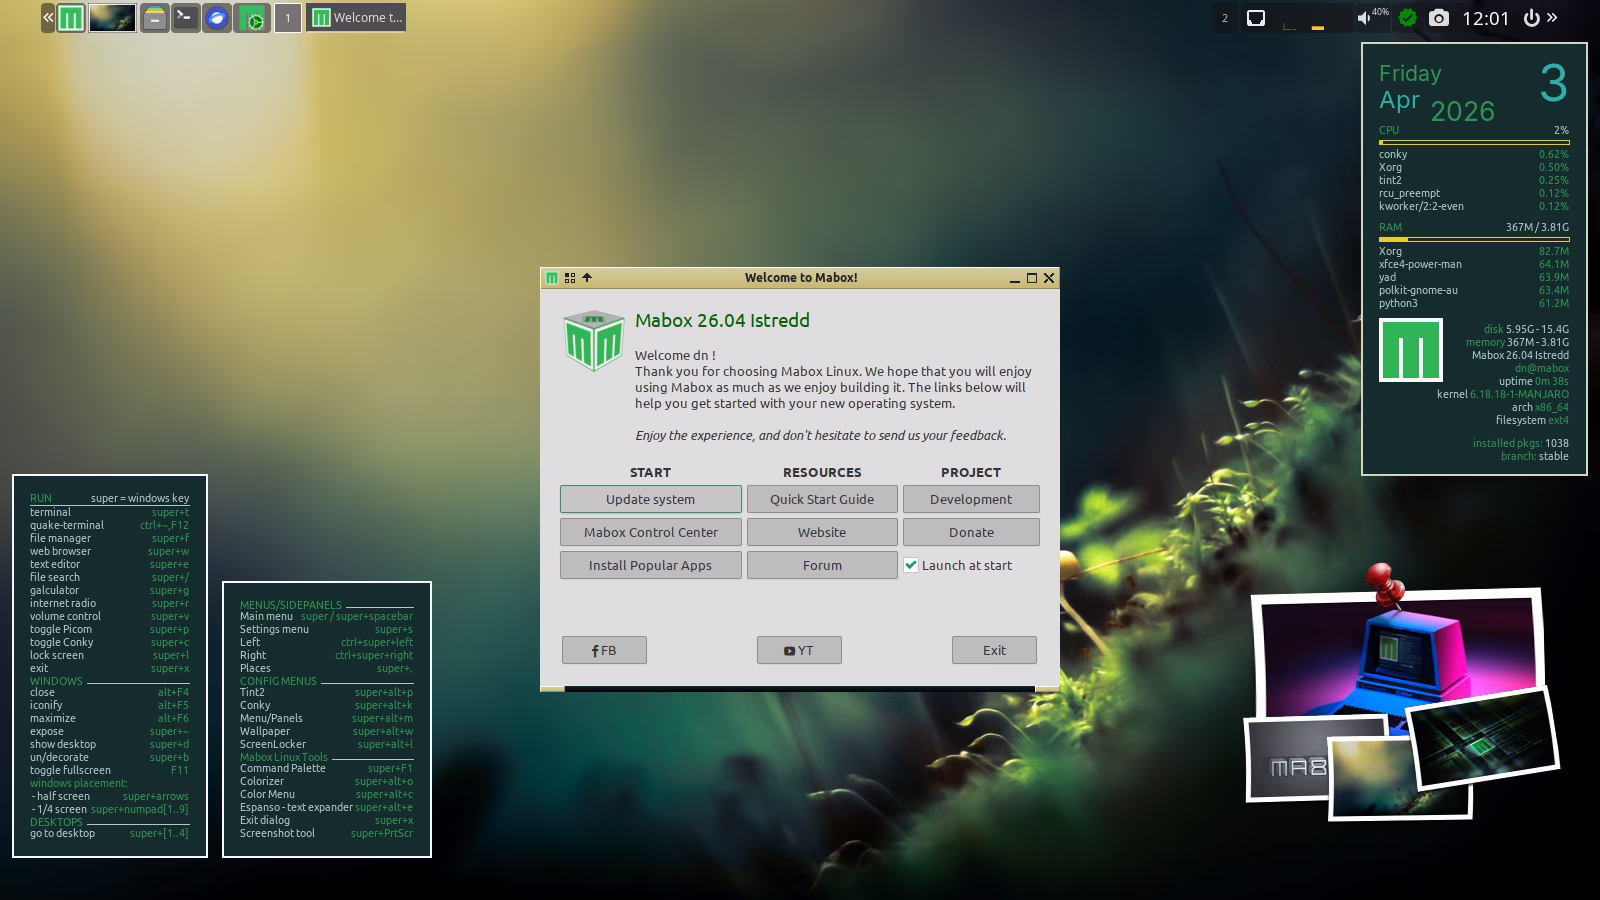The image size is (1600, 900).
Task: Expand the right panel double-chevron
Action: [x=1552, y=18]
